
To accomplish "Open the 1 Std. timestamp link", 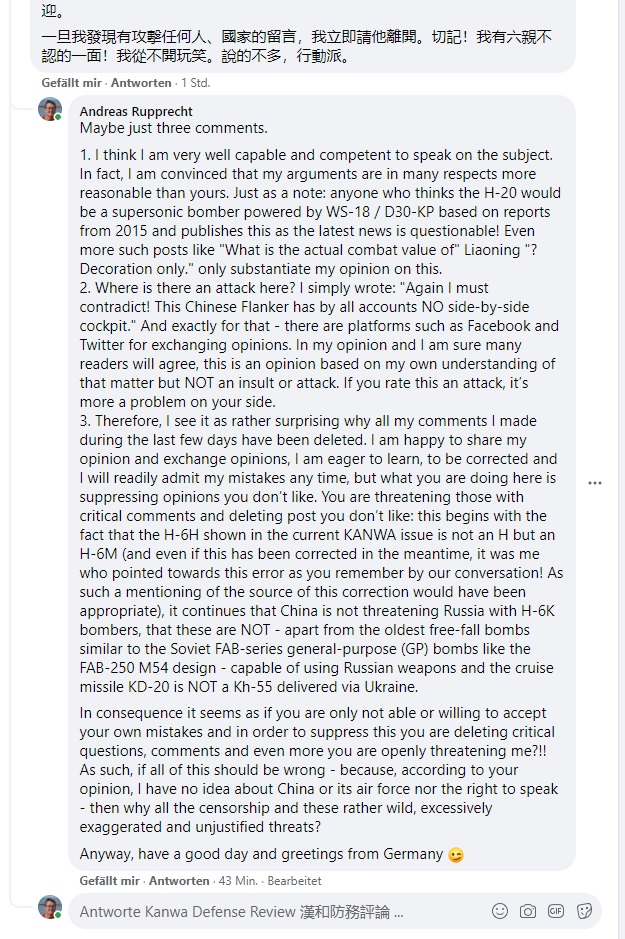I will tap(196, 83).
